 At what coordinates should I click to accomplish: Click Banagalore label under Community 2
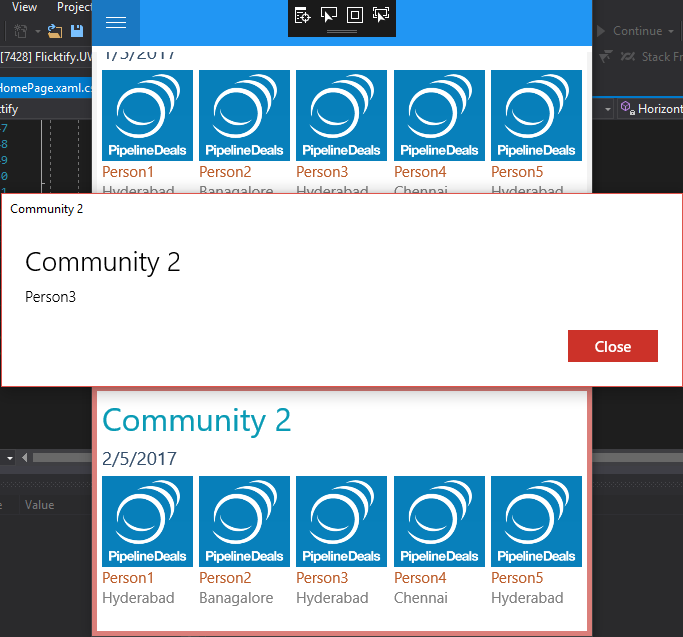pyautogui.click(x=236, y=598)
